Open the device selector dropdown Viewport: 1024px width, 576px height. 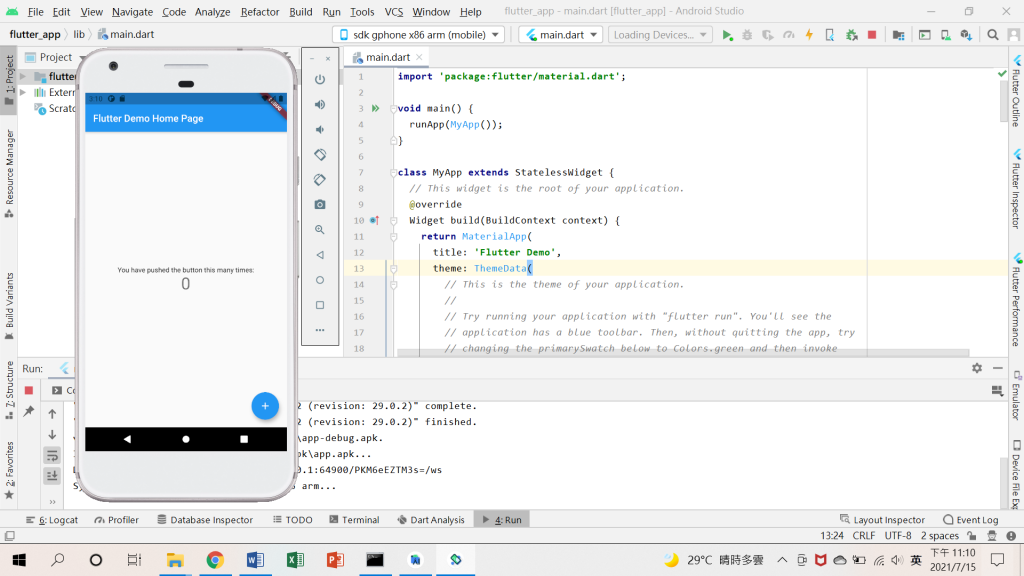[419, 35]
